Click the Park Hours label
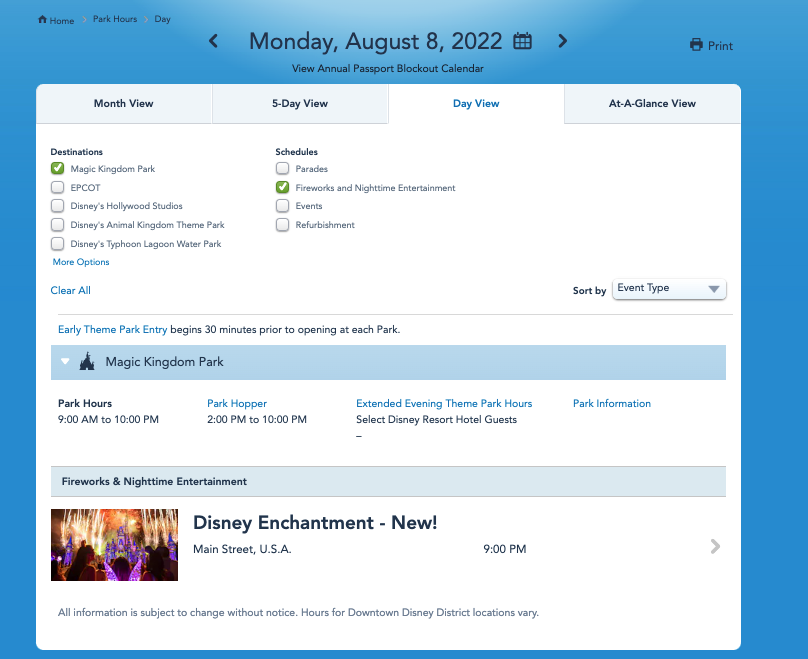Image resolution: width=808 pixels, height=659 pixels. (85, 403)
